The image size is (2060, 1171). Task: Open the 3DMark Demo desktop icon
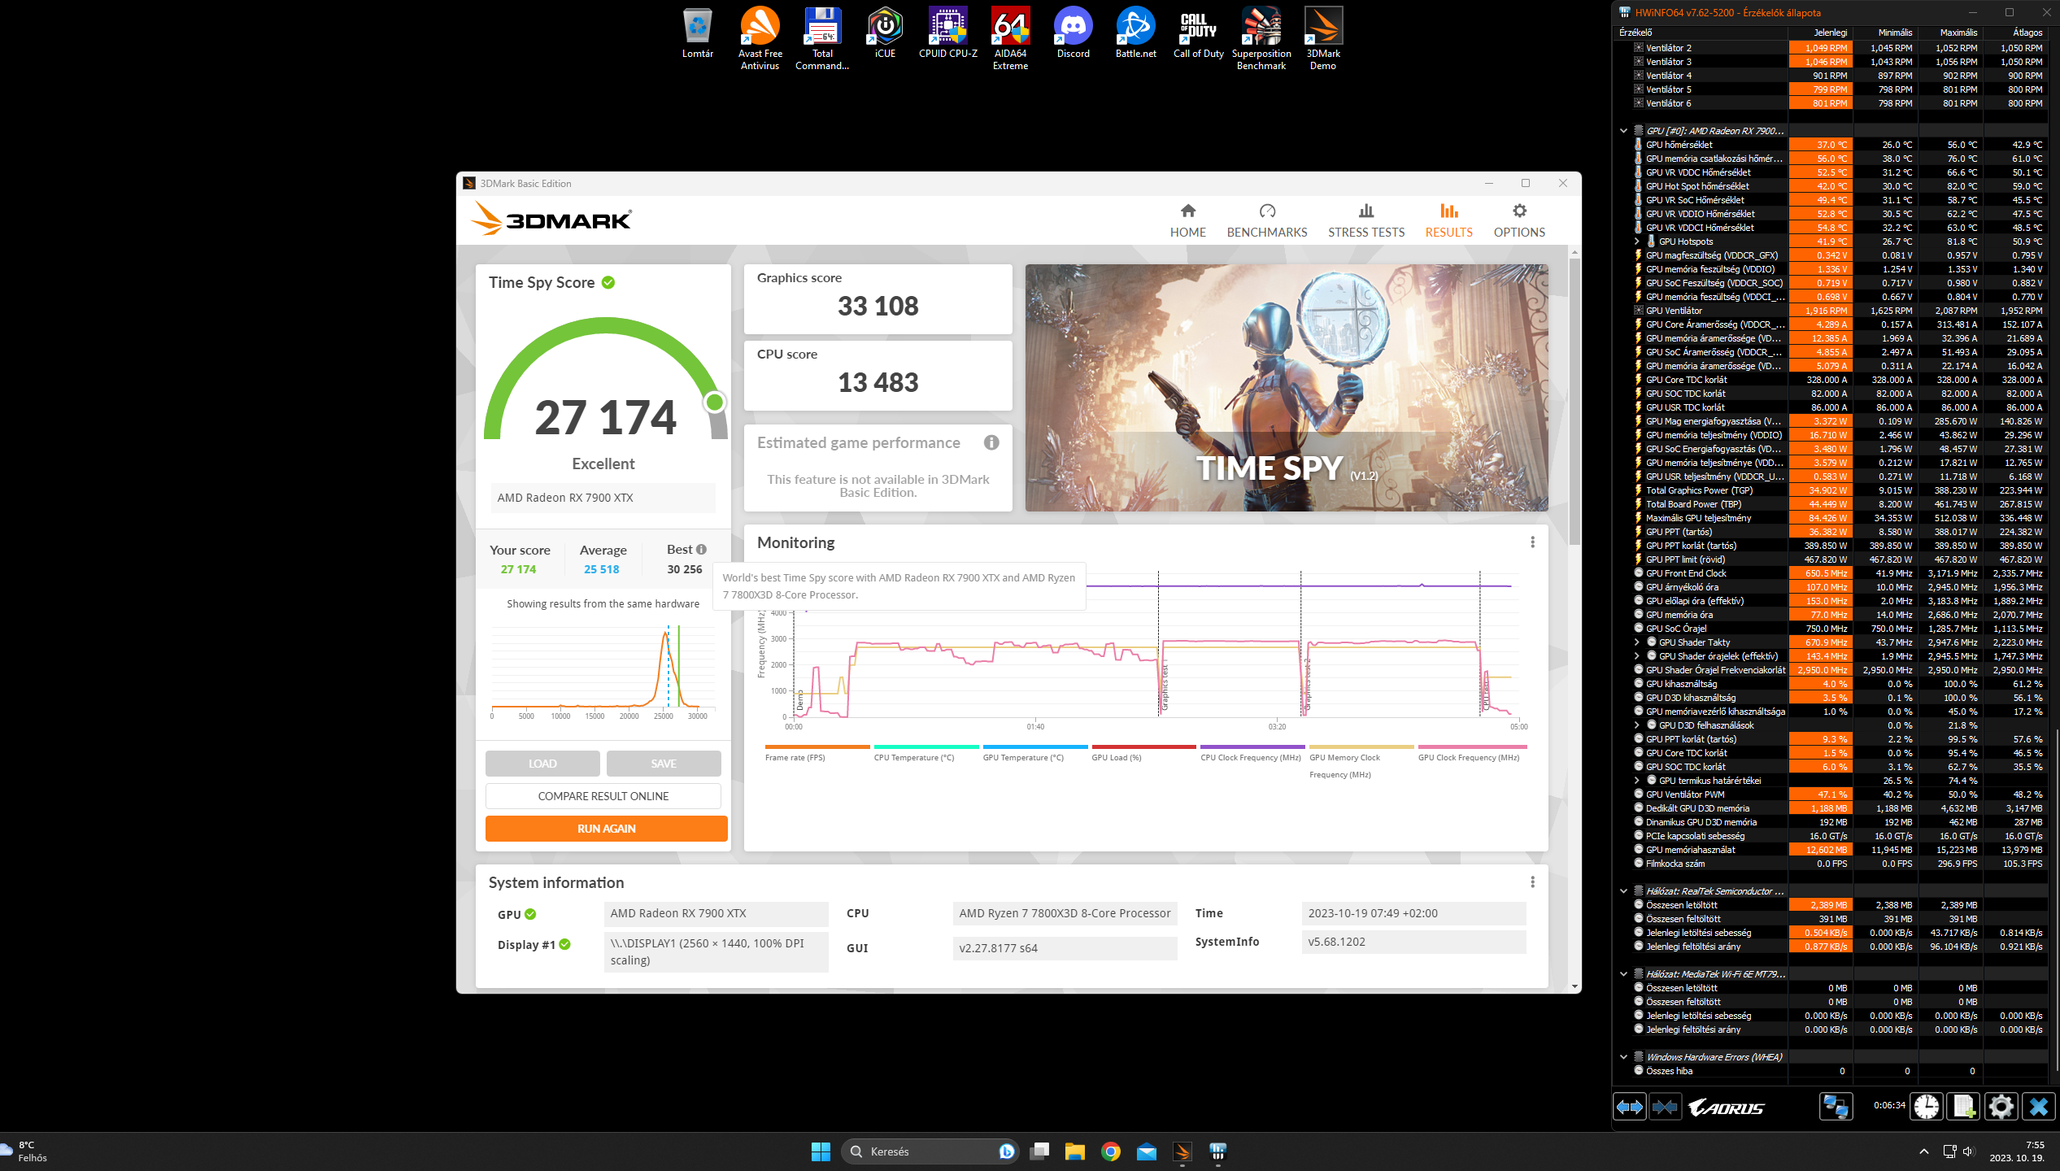(1323, 38)
